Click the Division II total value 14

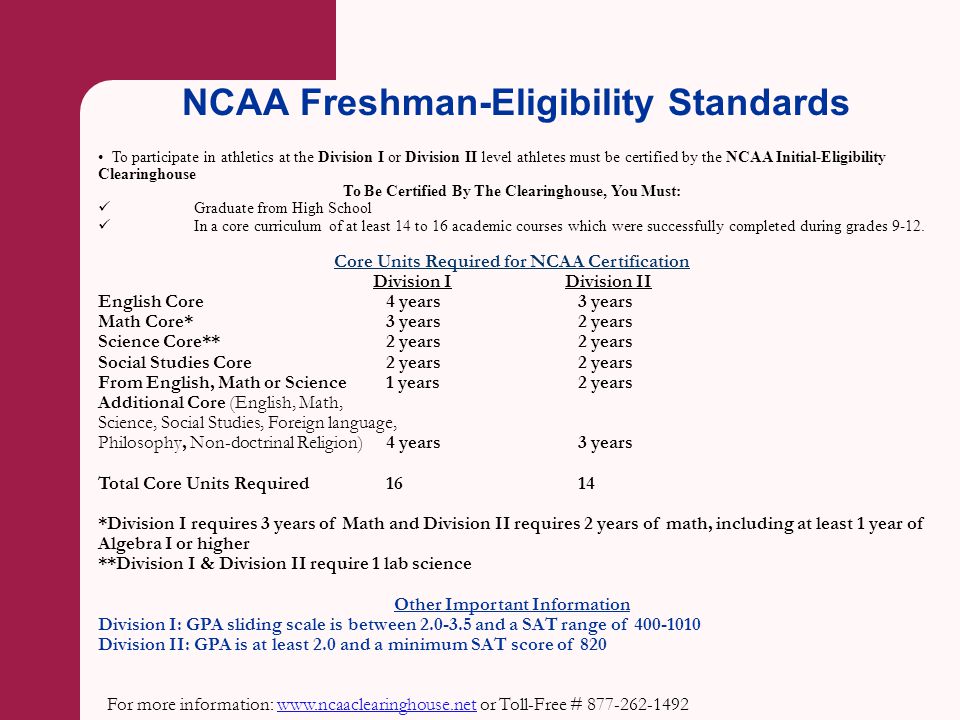point(586,484)
